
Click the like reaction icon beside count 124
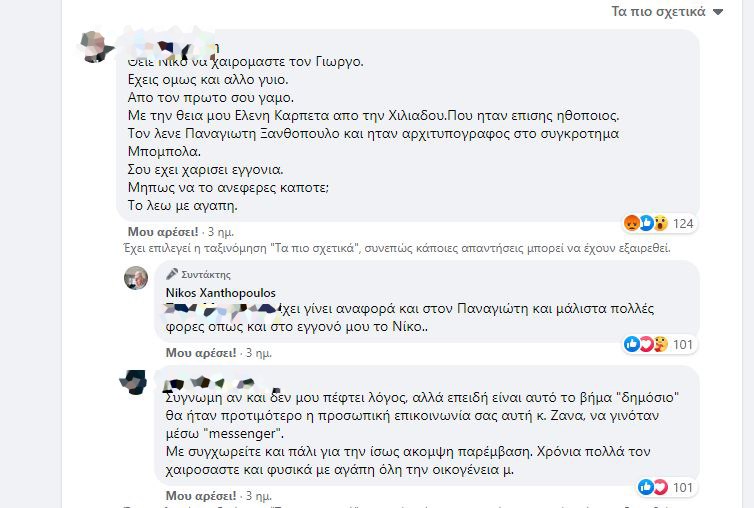(x=646, y=223)
